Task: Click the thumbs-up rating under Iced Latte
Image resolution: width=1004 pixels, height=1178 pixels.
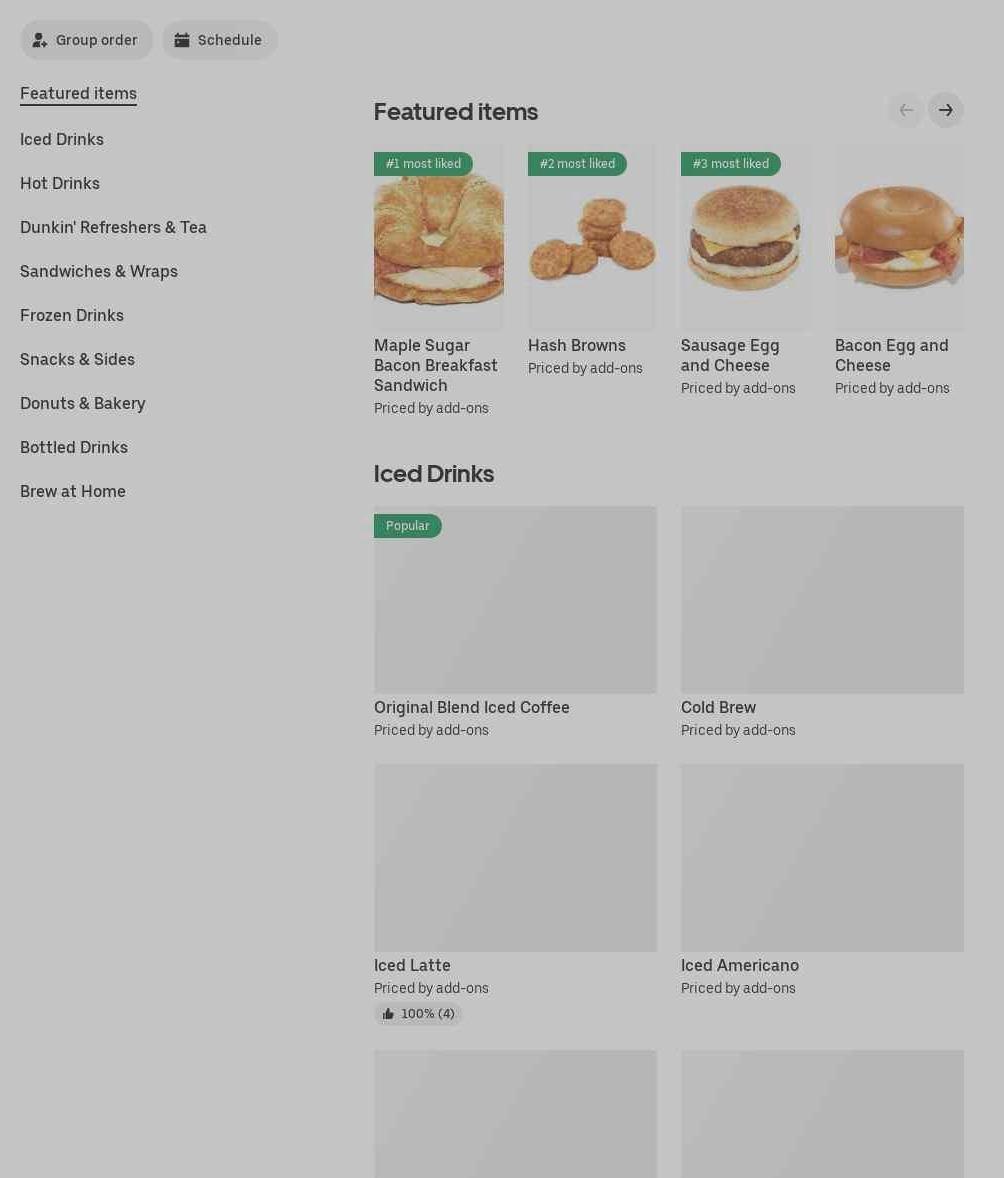Action: (419, 1013)
